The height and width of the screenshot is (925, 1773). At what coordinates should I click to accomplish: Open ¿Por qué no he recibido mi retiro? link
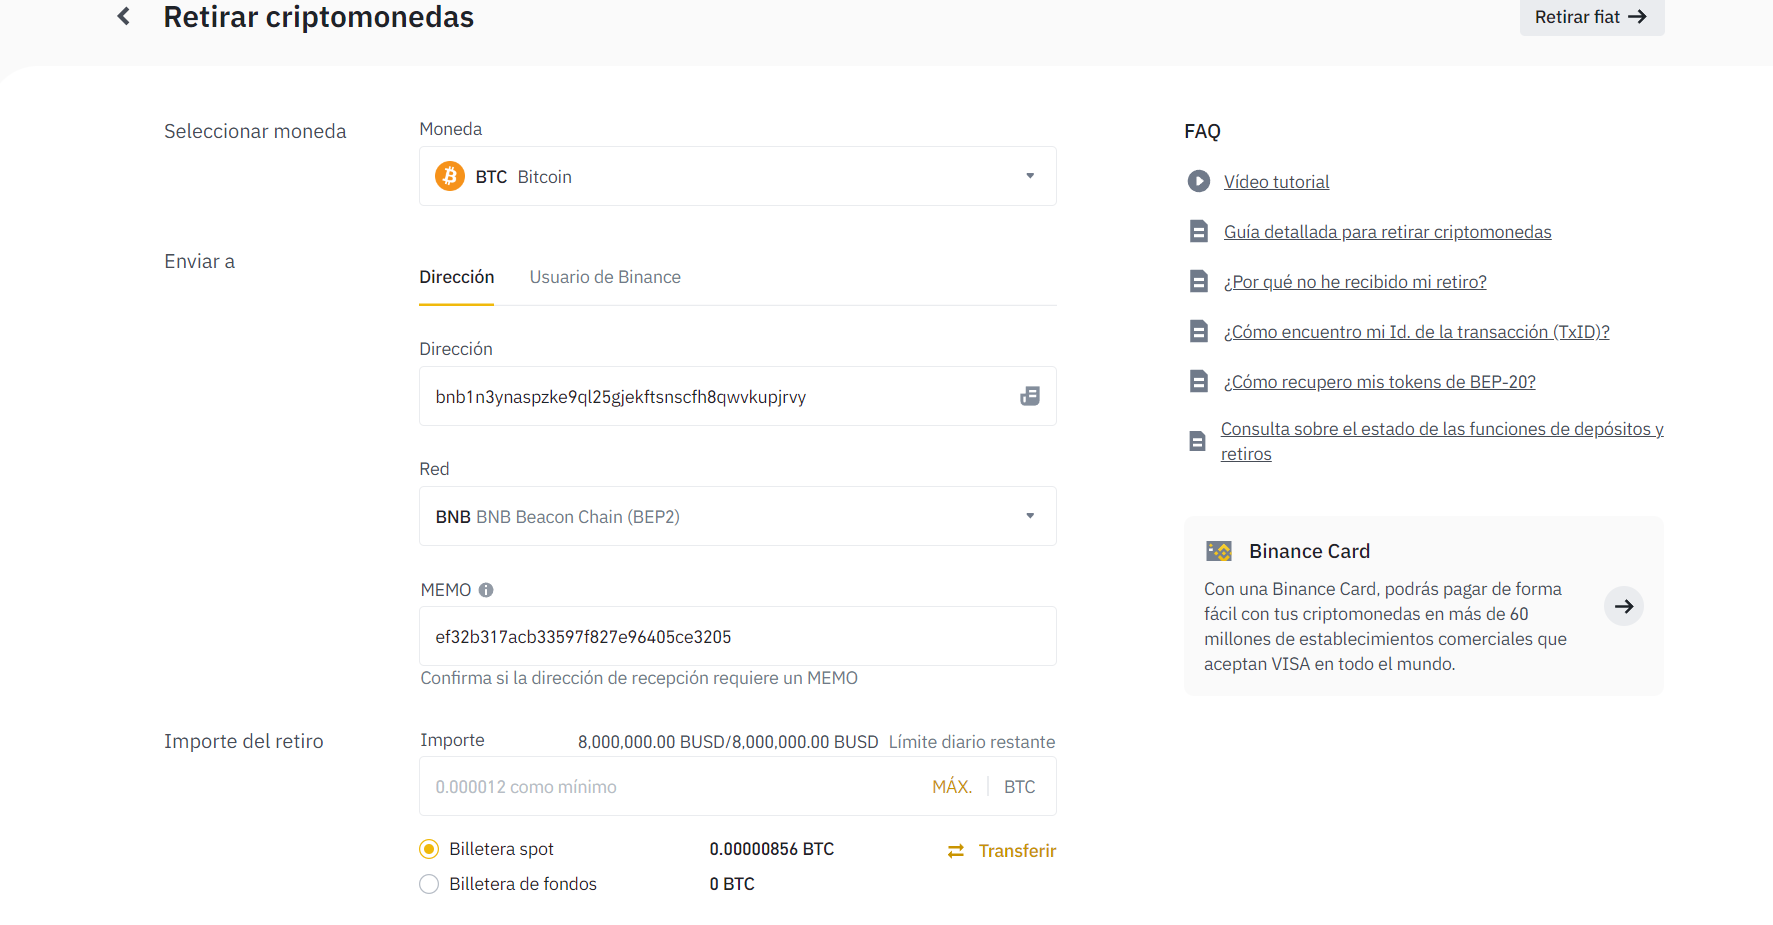[x=1355, y=282]
